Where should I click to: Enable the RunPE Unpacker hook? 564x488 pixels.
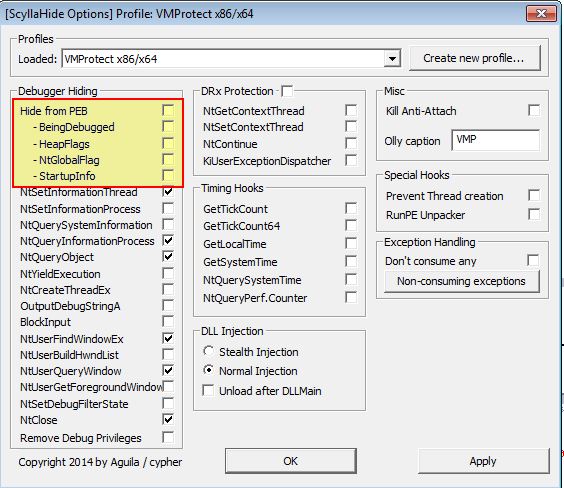click(534, 214)
